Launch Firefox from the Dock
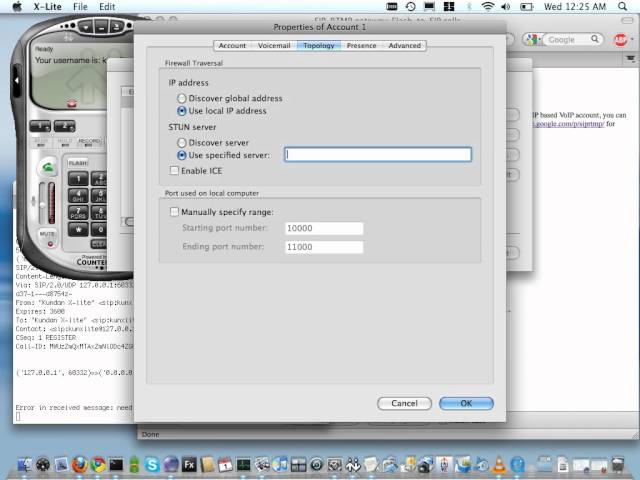640x480 pixels. click(80, 465)
